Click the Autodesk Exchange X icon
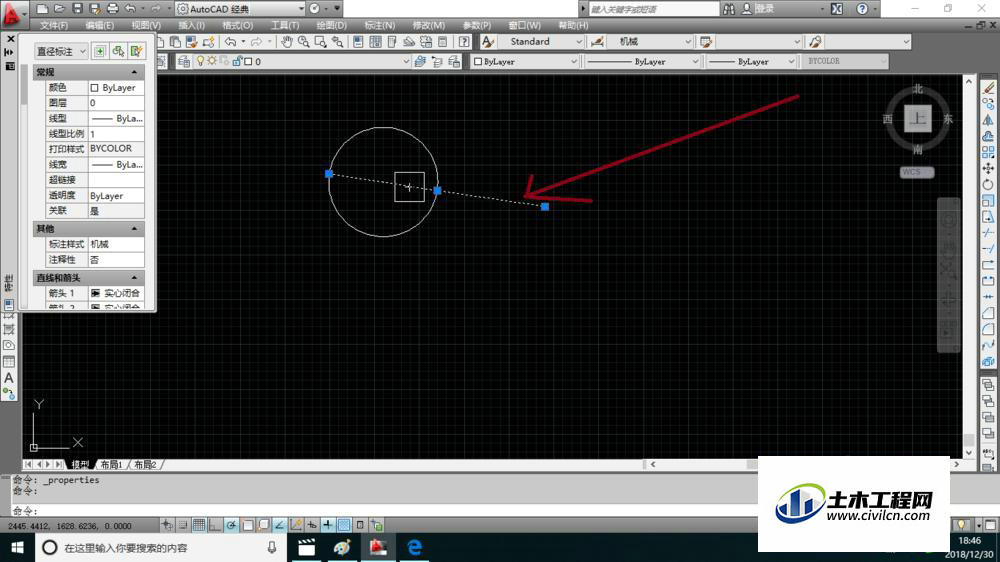 [837, 9]
